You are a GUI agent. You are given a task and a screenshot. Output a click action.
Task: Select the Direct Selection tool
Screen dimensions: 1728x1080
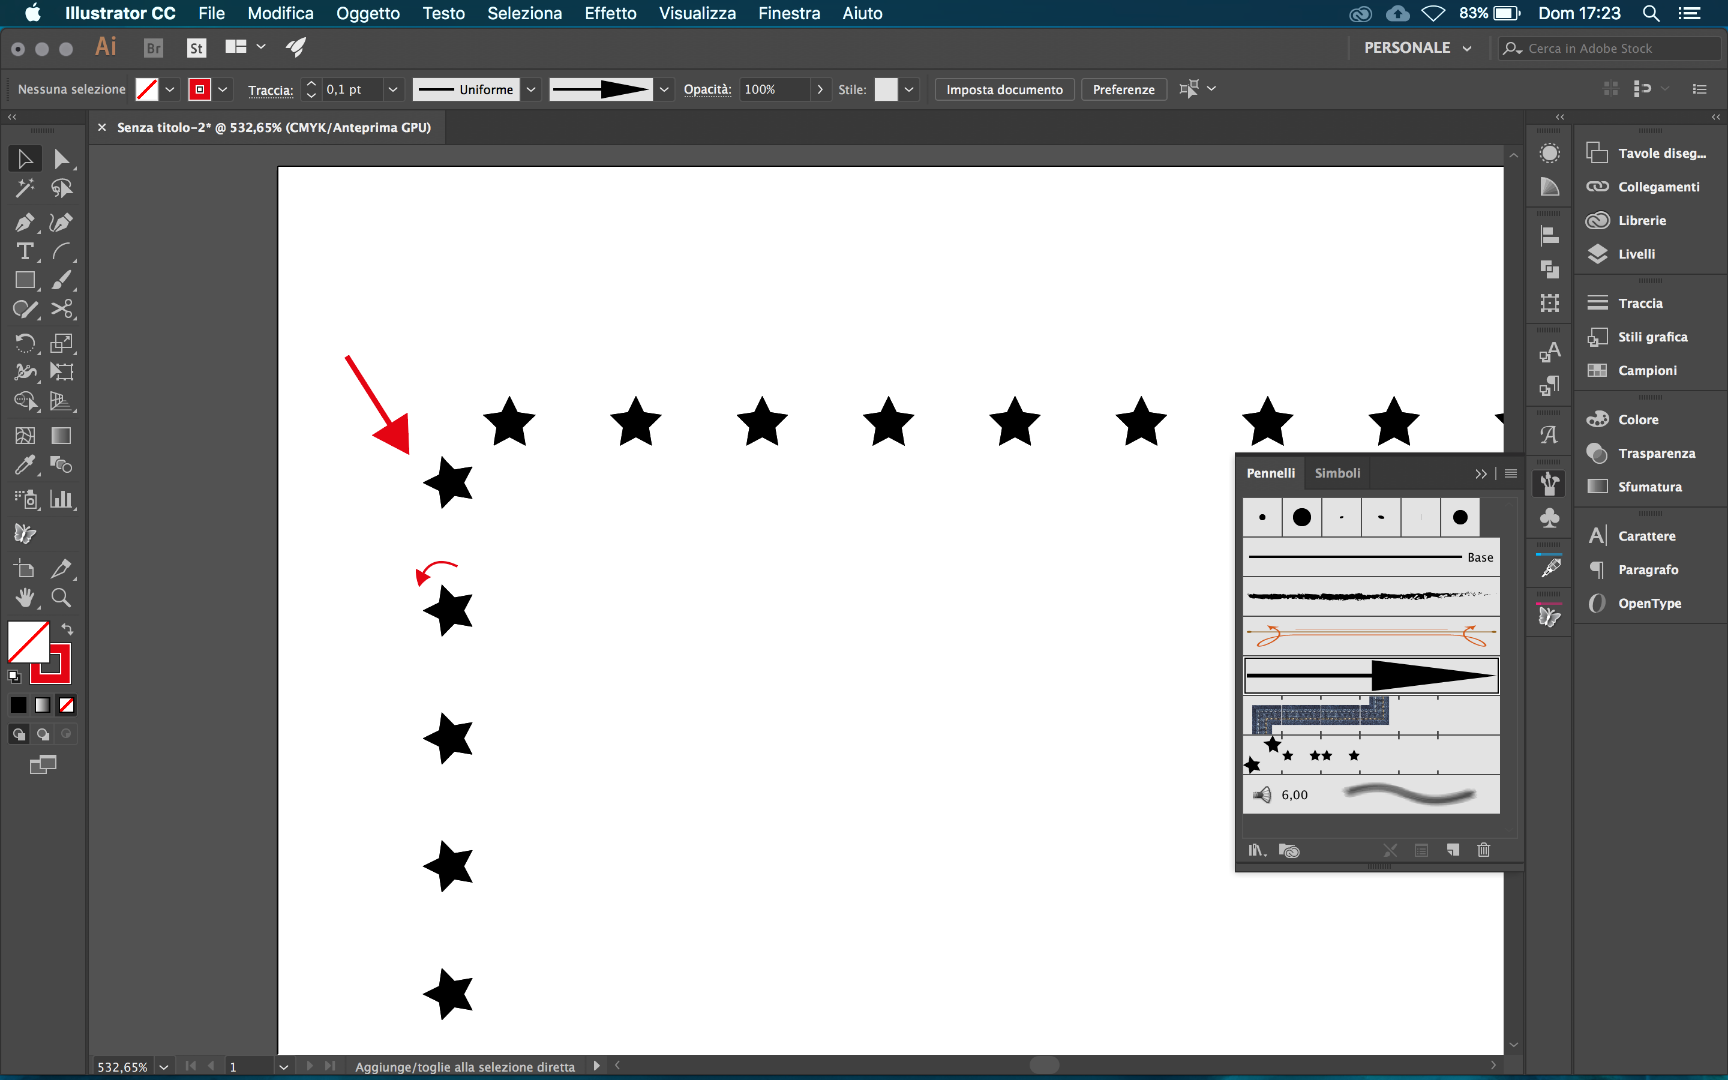[x=62, y=159]
